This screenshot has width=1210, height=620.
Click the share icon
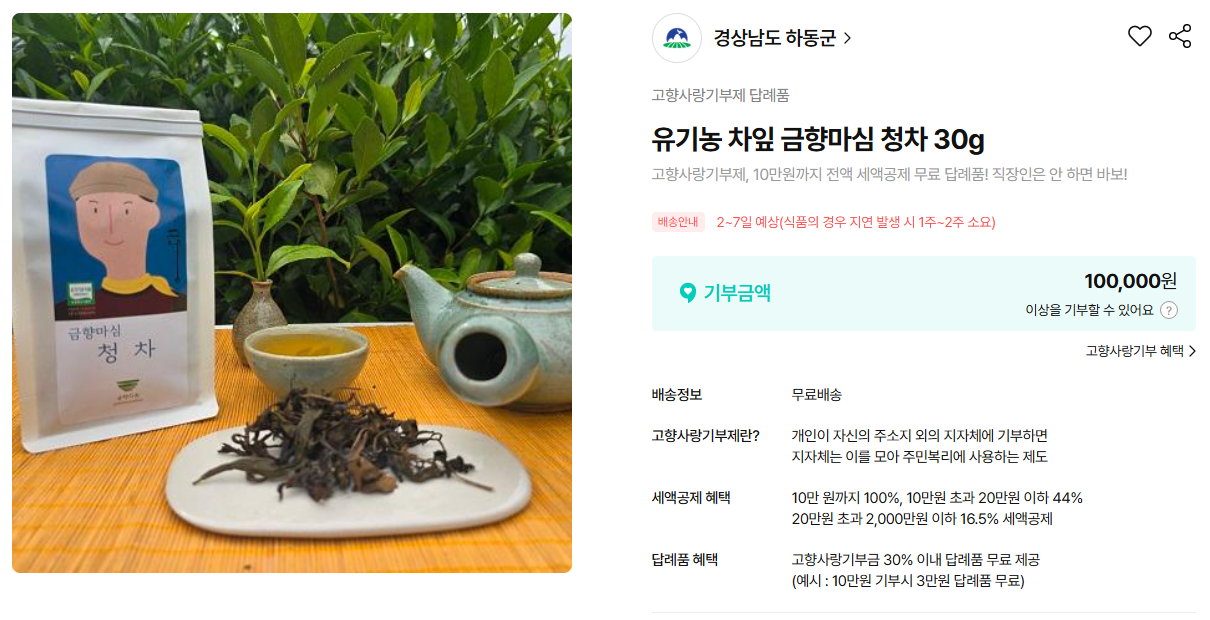tap(1180, 36)
